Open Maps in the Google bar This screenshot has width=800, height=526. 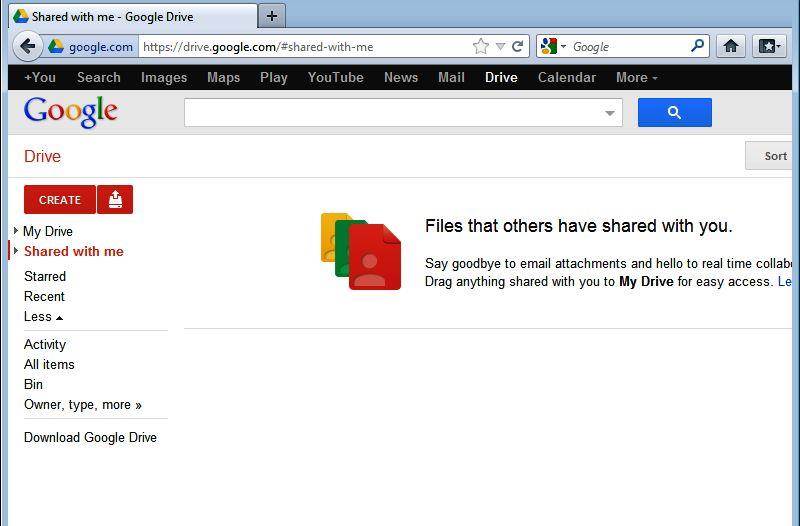223,78
